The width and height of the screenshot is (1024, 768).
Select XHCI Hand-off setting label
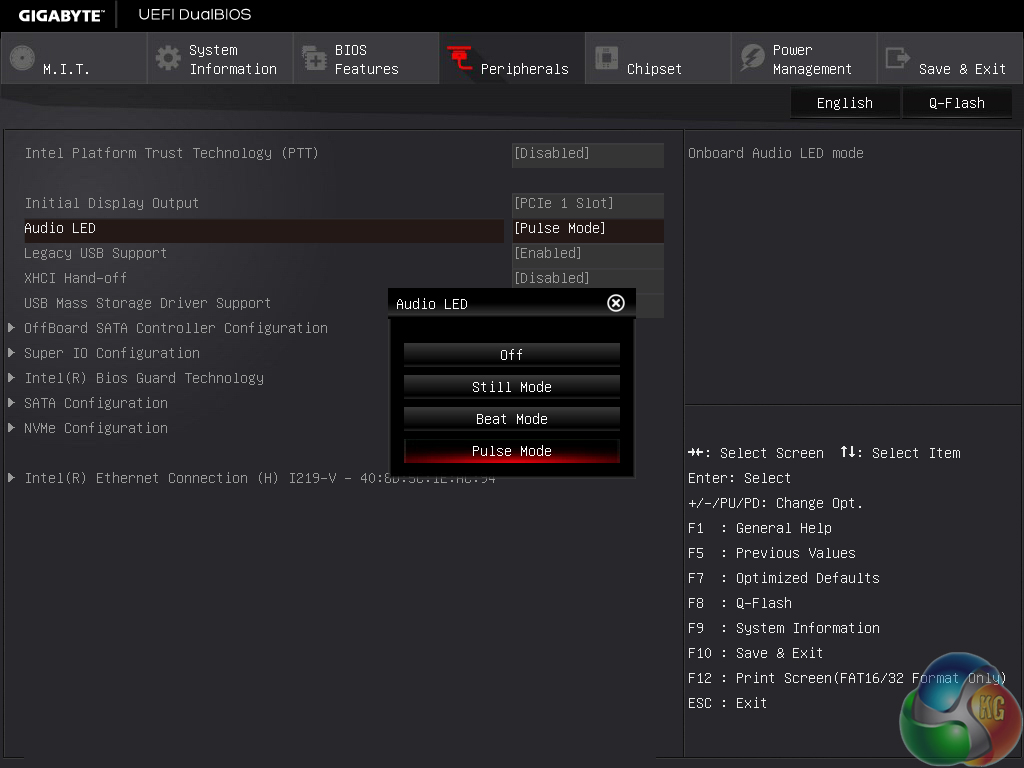pyautogui.click(x=75, y=278)
